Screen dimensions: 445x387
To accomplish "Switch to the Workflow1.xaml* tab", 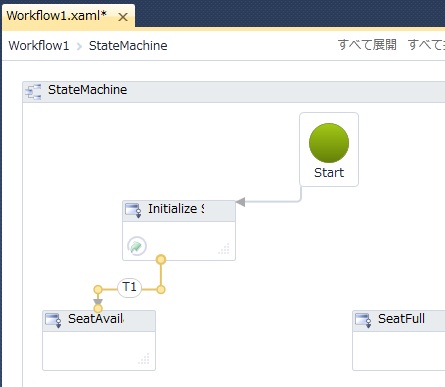I will tap(57, 16).
